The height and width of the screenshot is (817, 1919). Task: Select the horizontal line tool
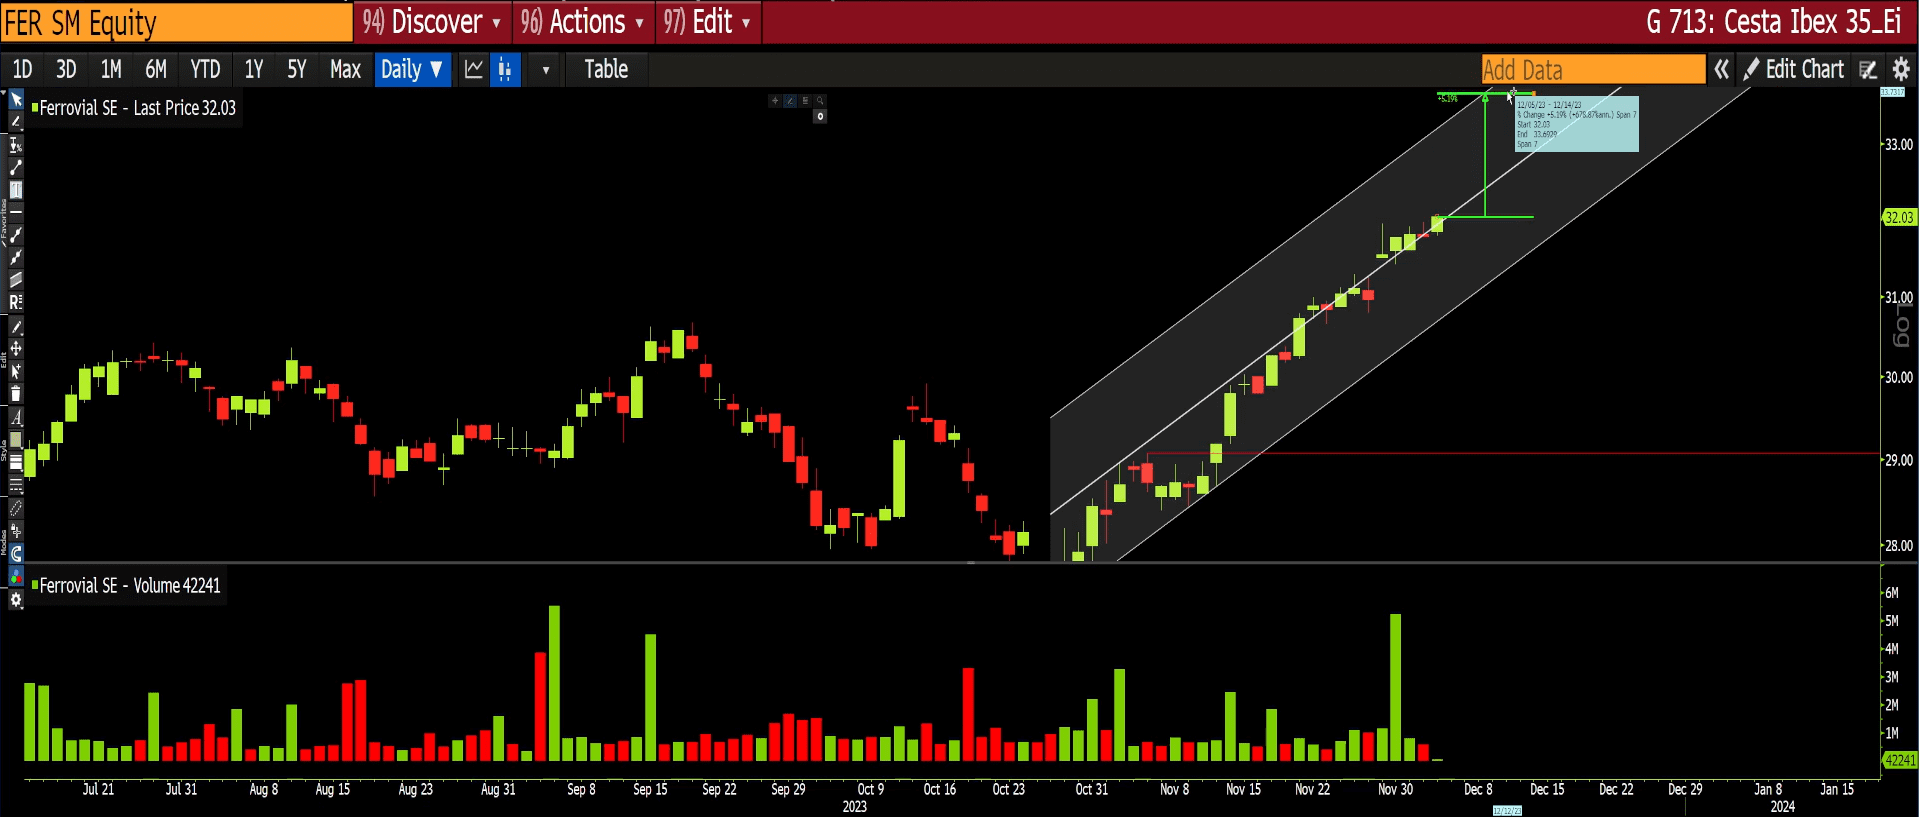tap(16, 212)
